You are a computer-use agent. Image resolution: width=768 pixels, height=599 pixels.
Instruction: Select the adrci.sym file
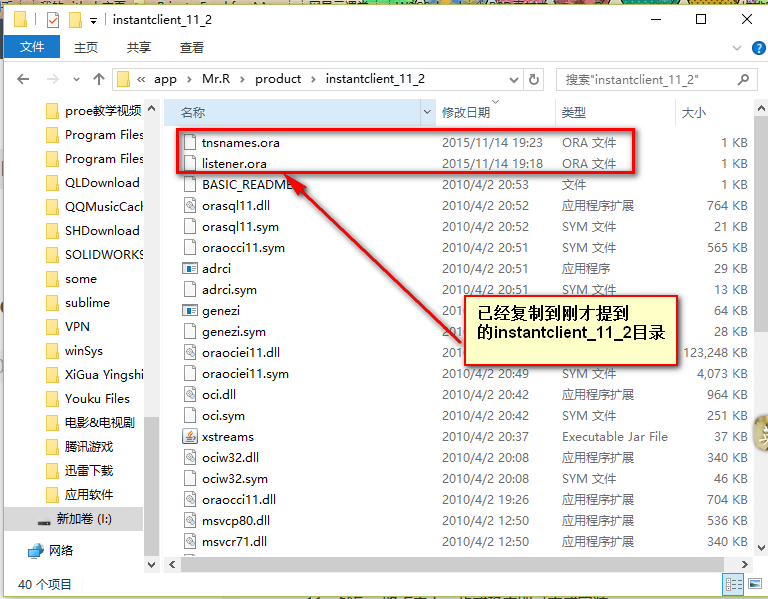pyautogui.click(x=229, y=290)
